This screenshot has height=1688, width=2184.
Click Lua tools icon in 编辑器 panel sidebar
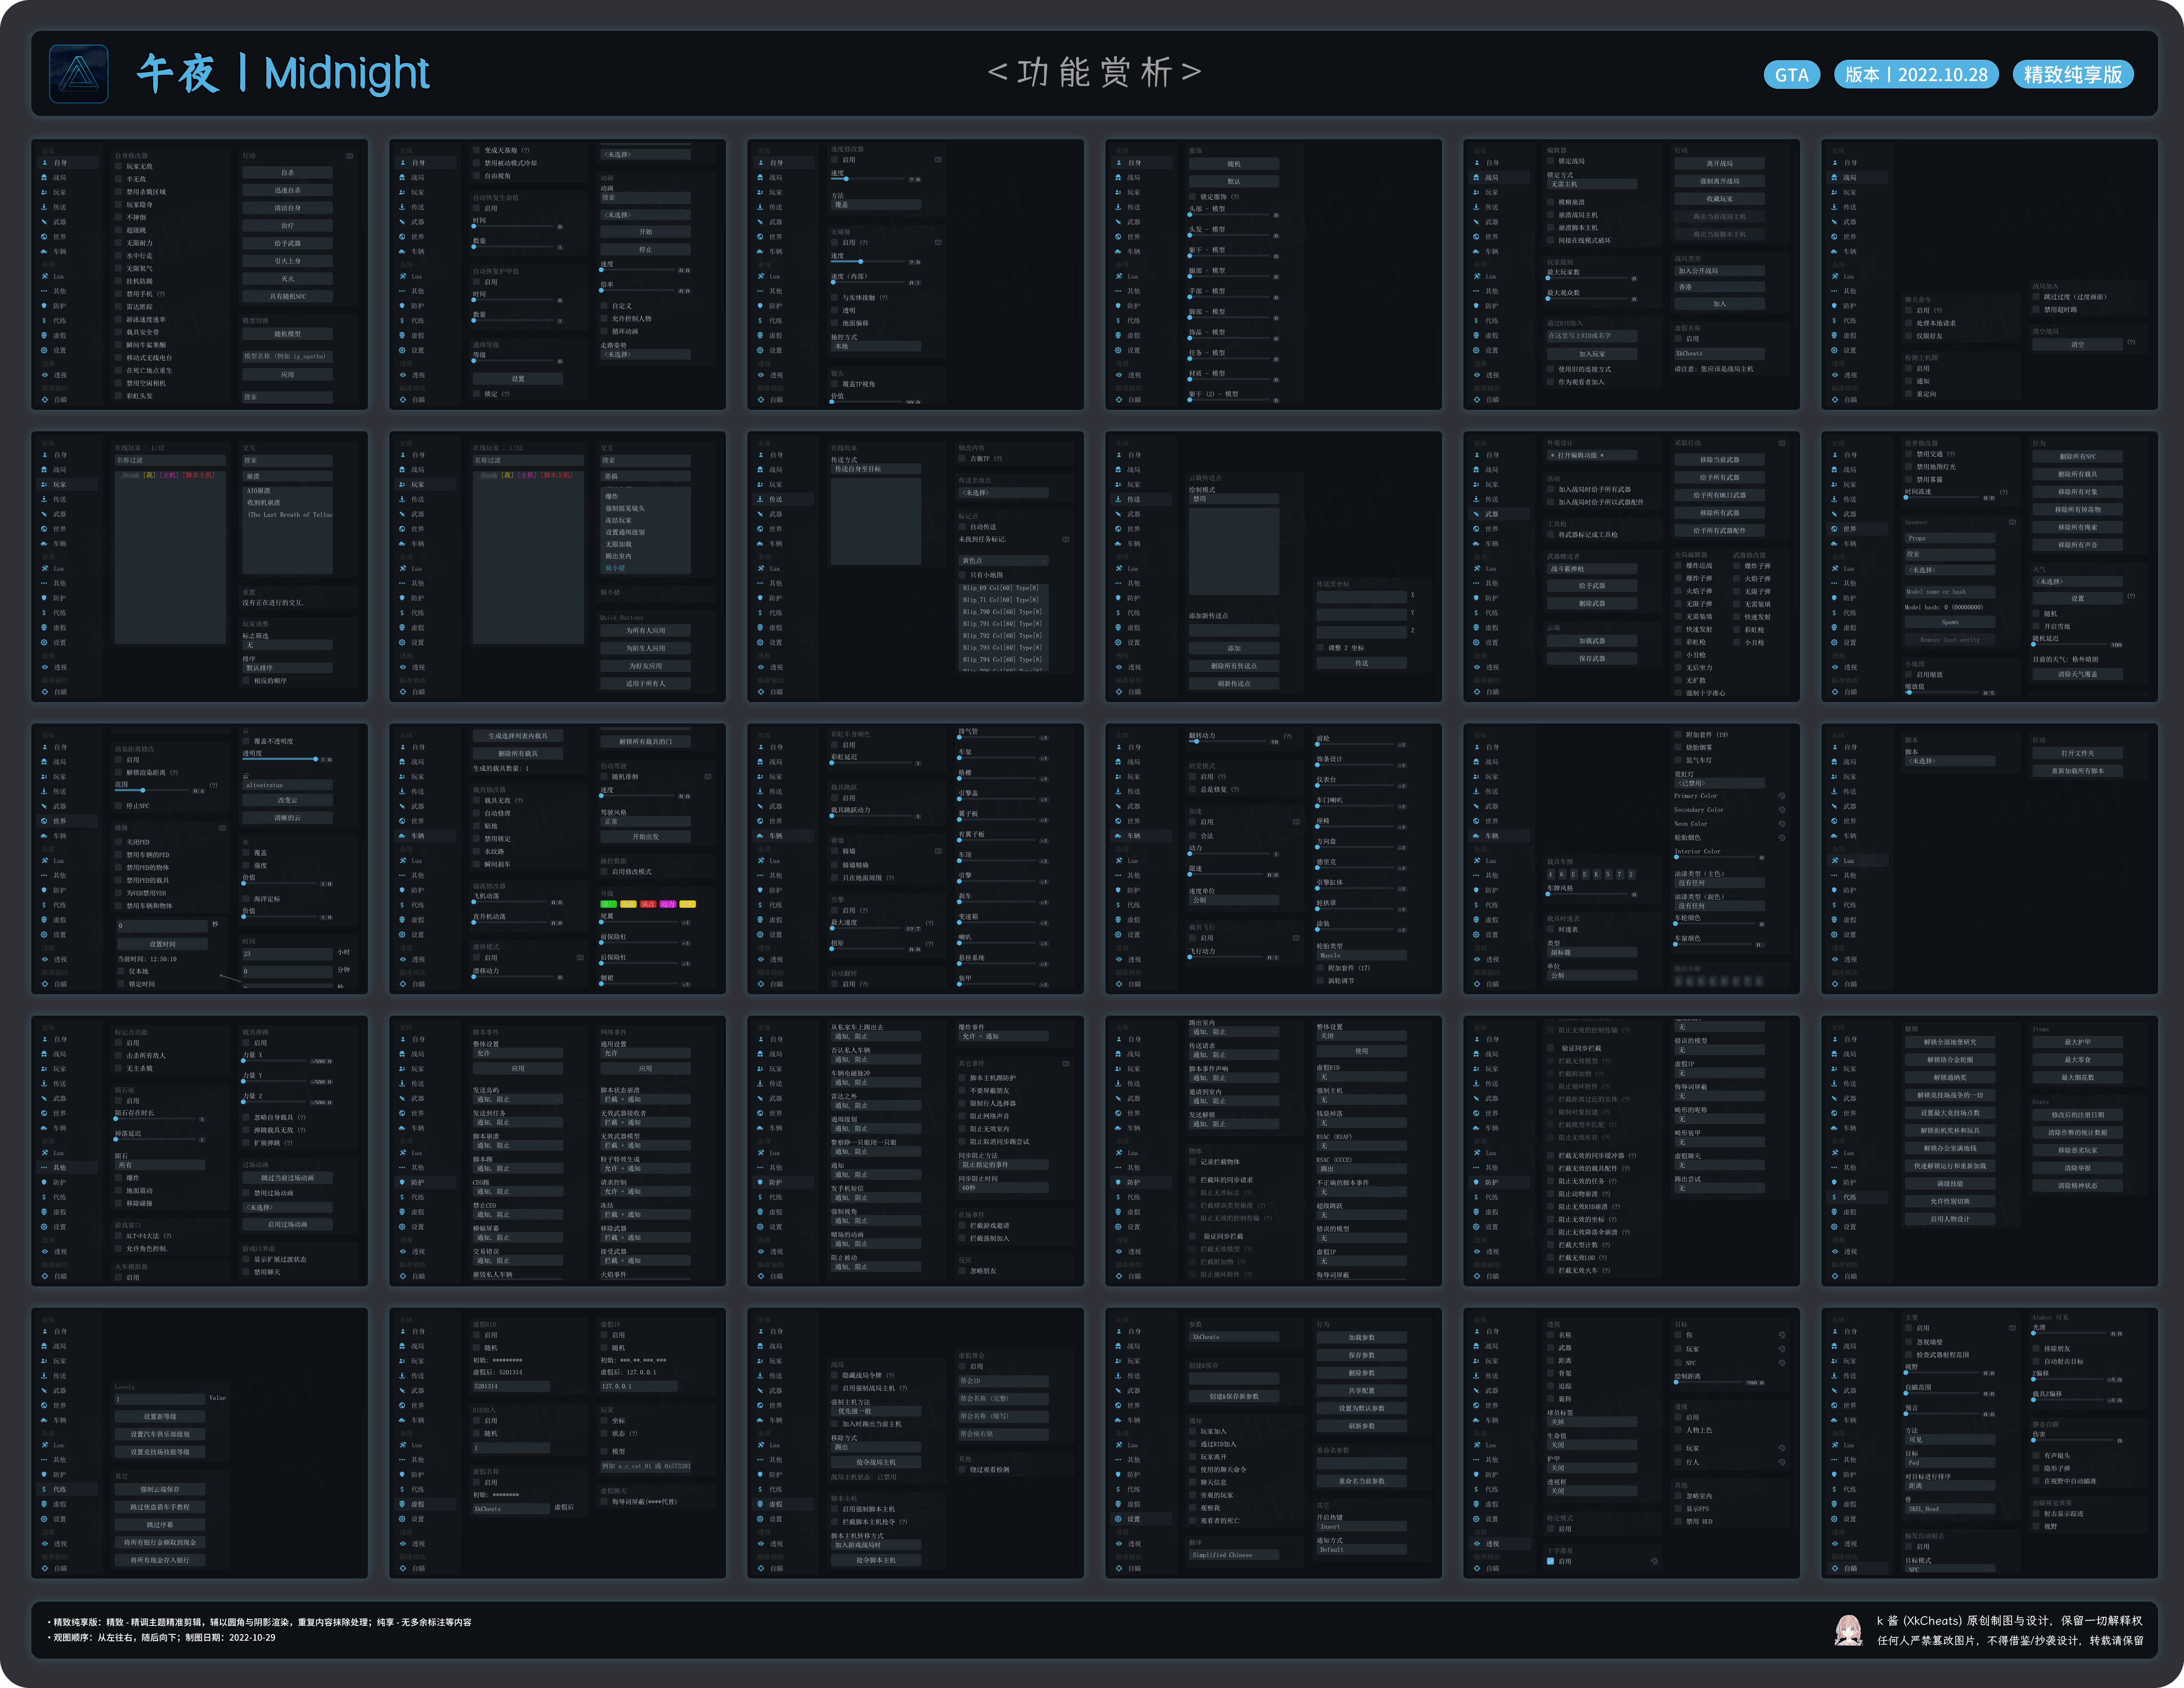tap(1477, 276)
